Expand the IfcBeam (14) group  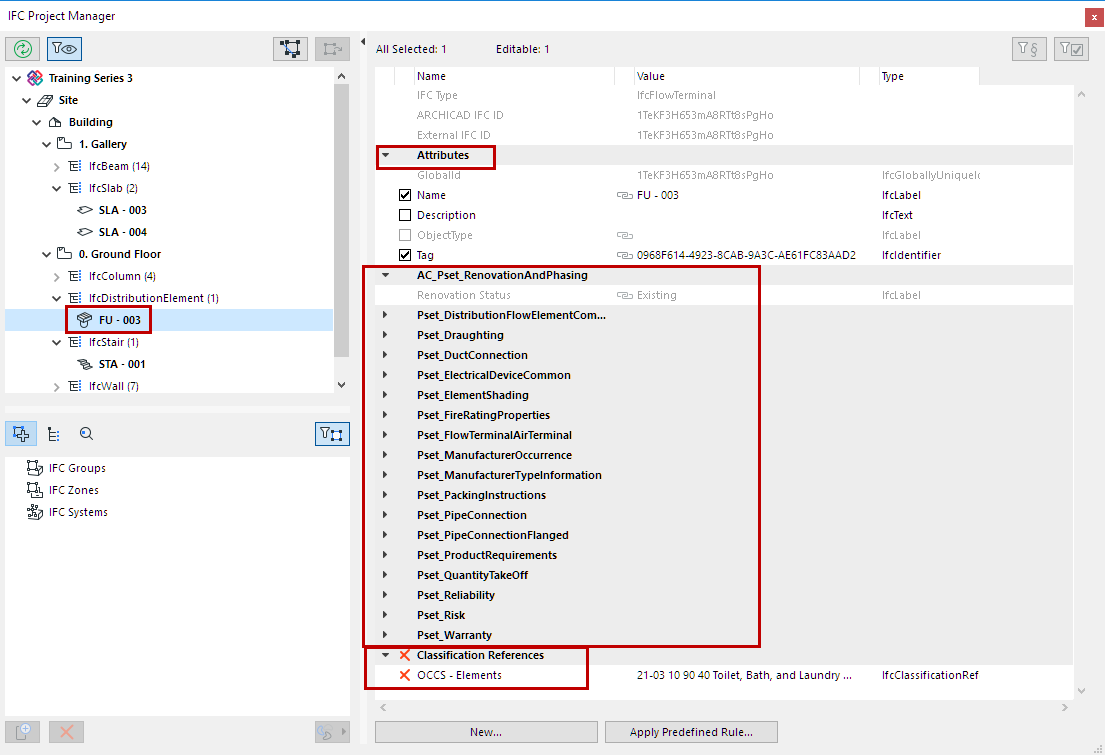tap(56, 166)
